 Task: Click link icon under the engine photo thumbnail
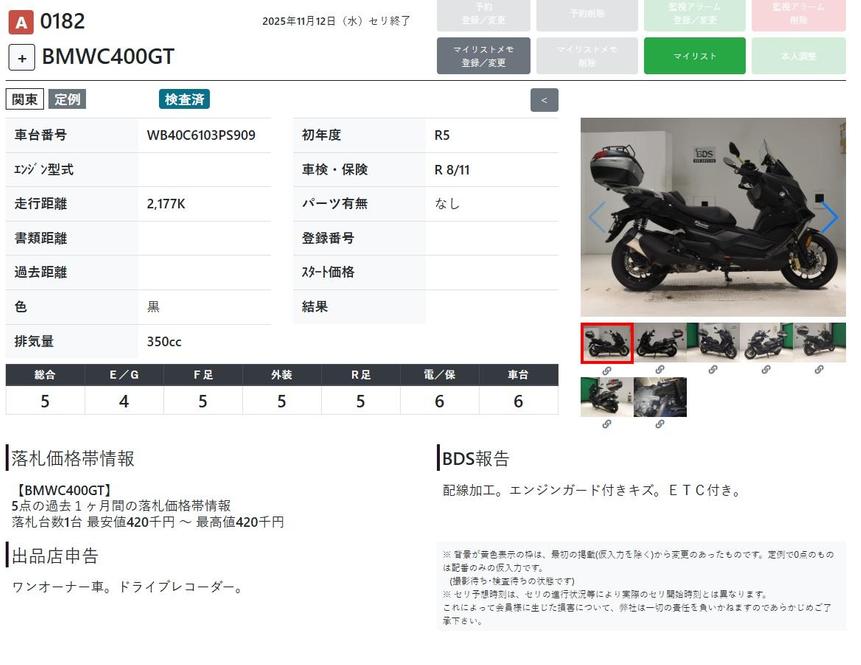[660, 424]
